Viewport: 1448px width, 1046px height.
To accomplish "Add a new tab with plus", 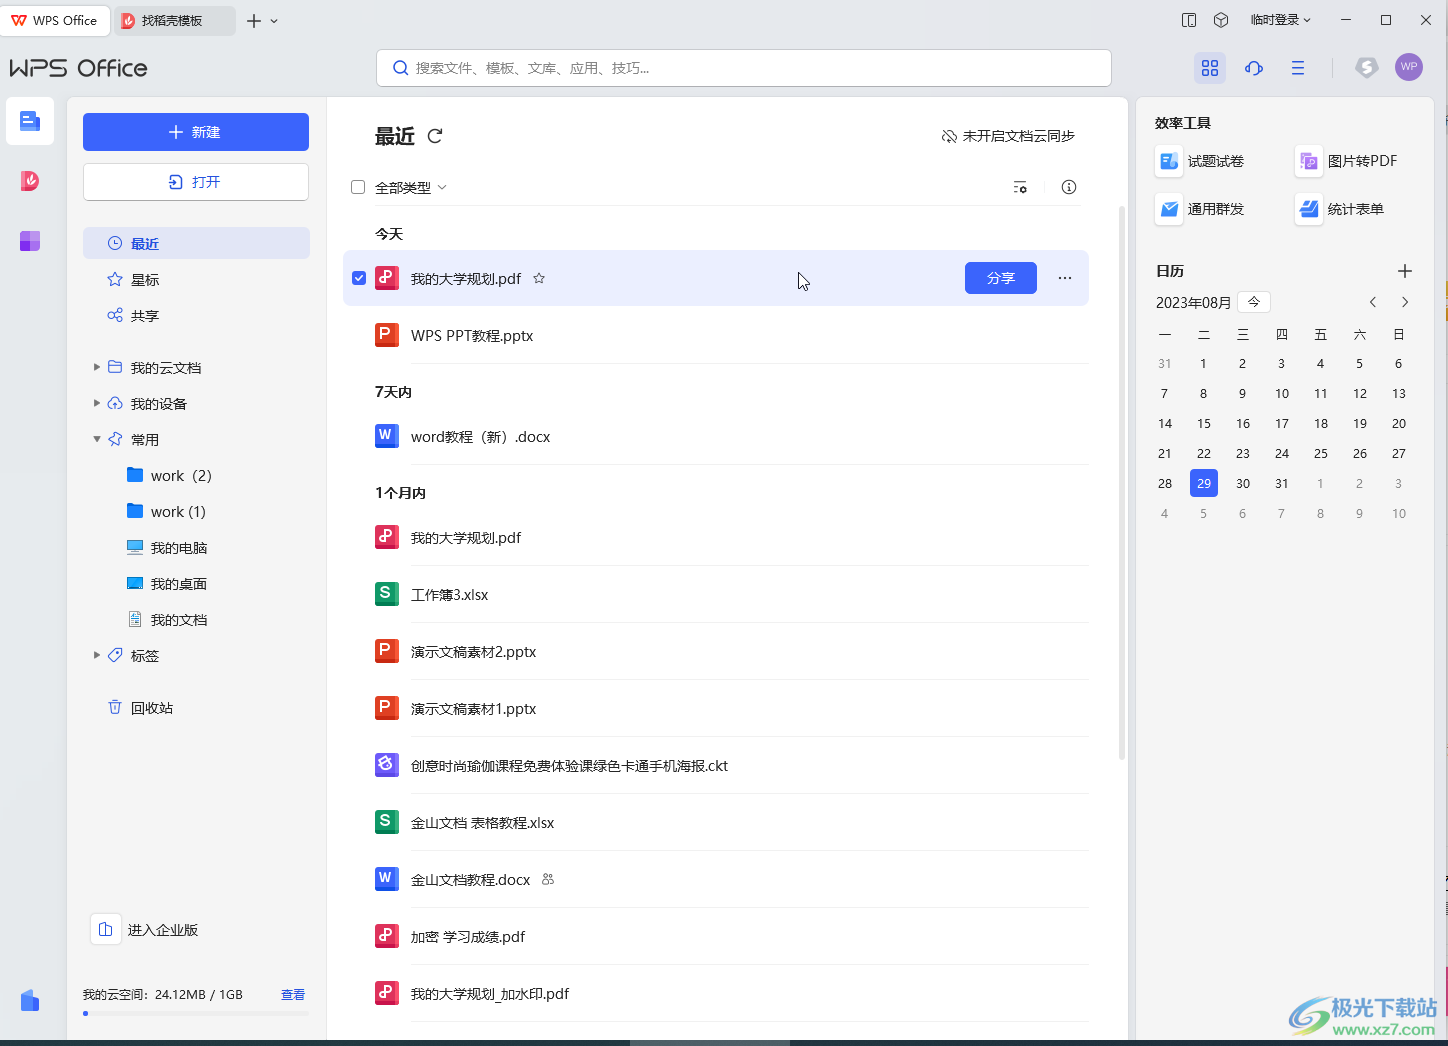I will point(254,21).
